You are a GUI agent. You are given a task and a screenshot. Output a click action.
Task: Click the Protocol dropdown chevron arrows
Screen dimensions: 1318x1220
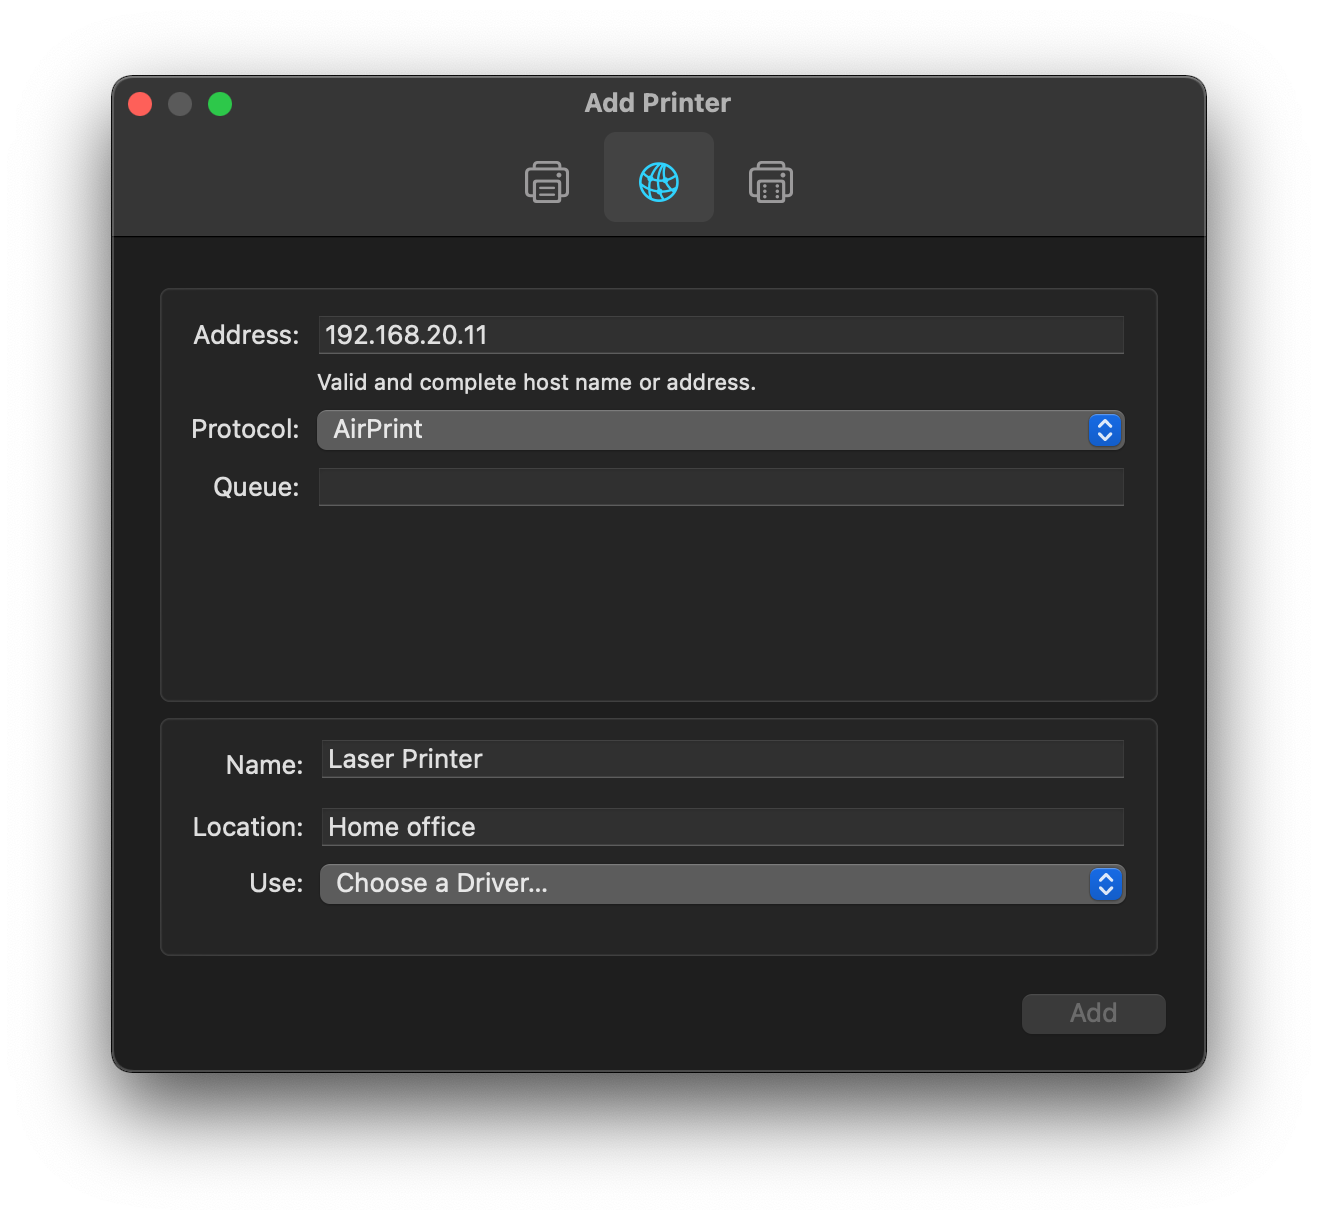1104,429
